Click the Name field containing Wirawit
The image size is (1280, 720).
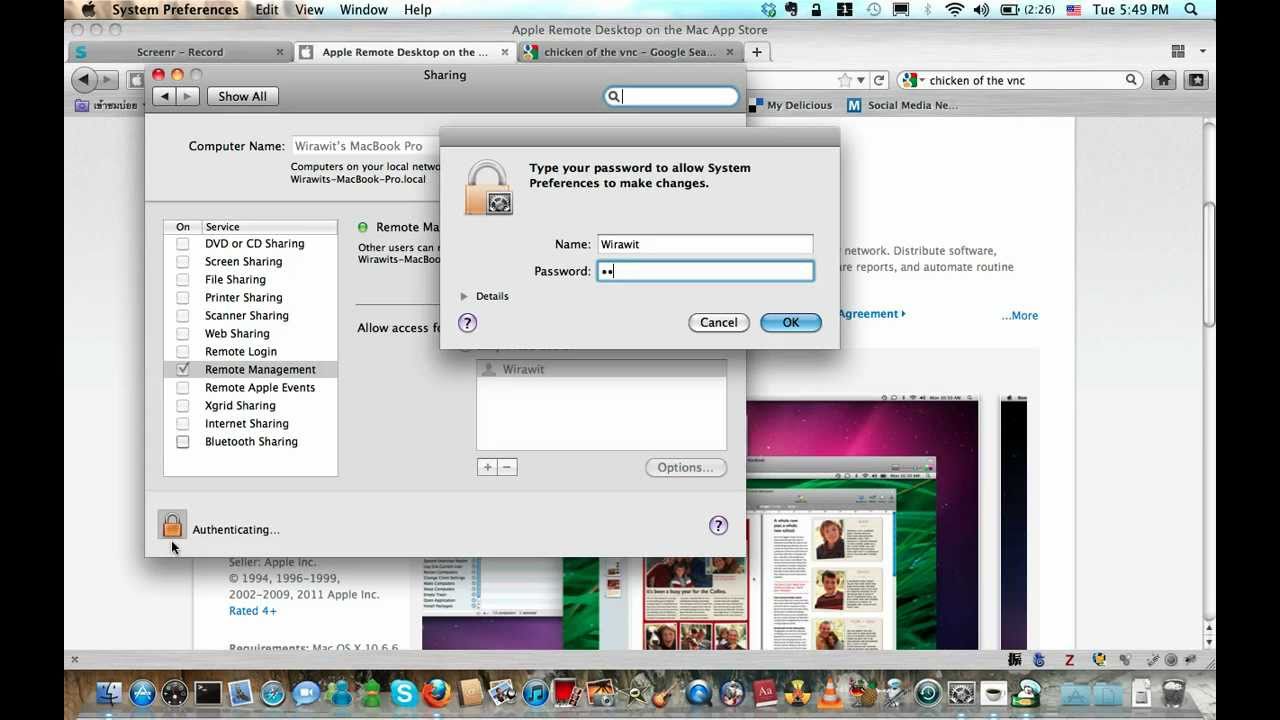pyautogui.click(x=705, y=244)
